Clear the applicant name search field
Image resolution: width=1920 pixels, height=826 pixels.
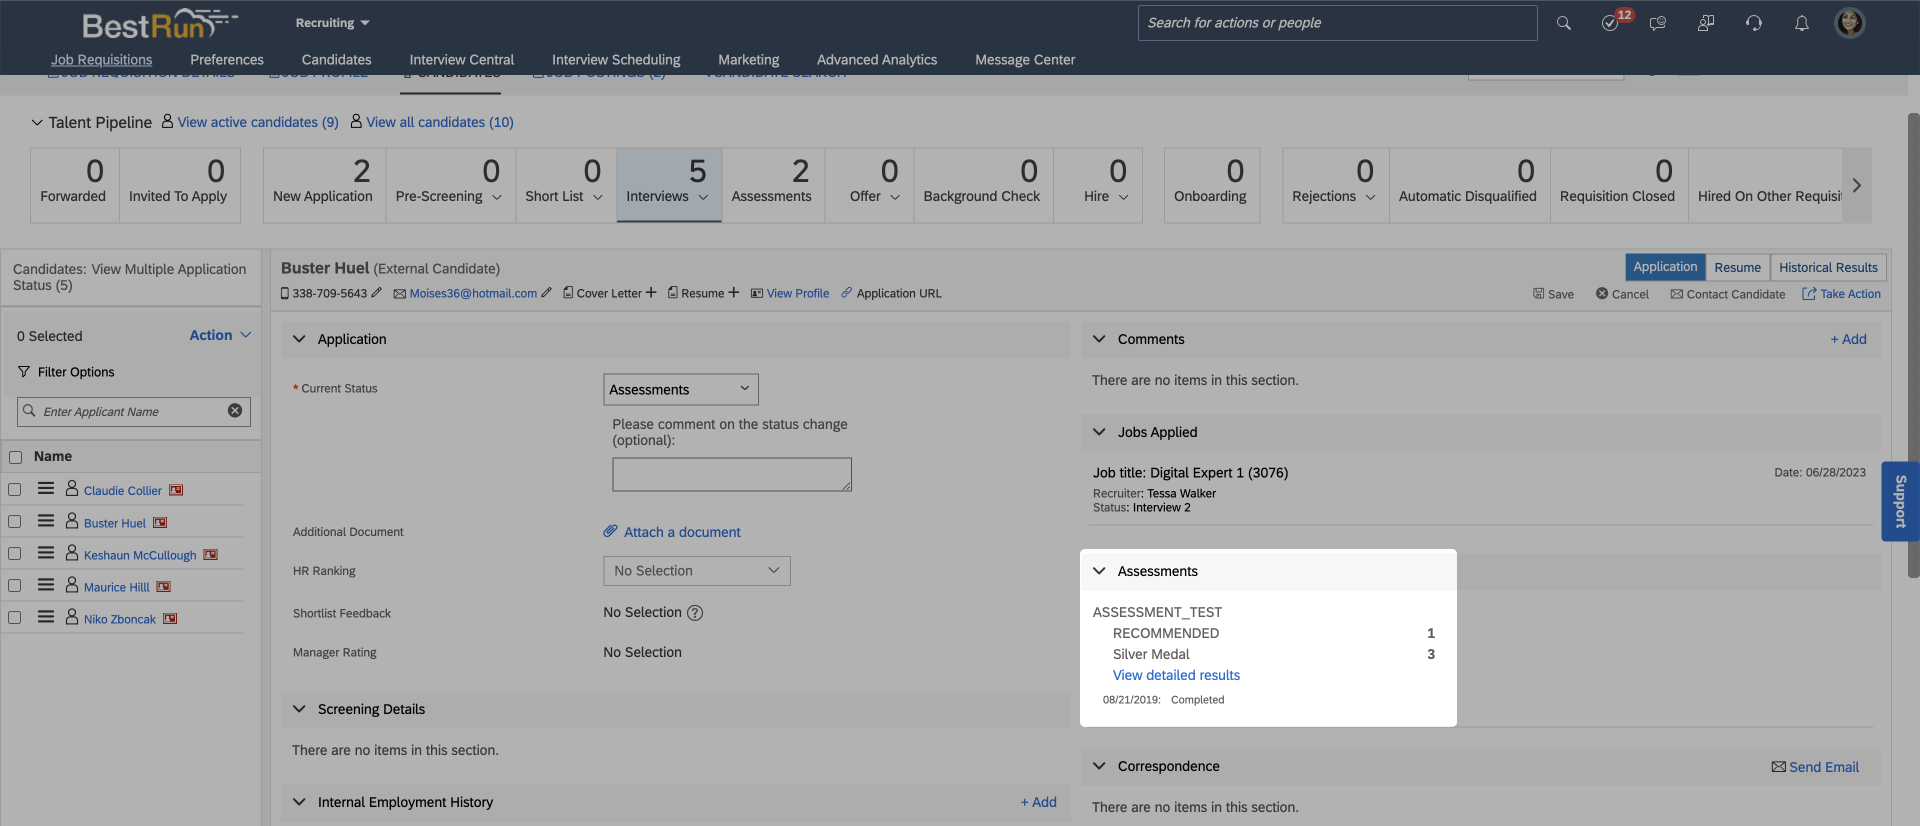pyautogui.click(x=235, y=411)
